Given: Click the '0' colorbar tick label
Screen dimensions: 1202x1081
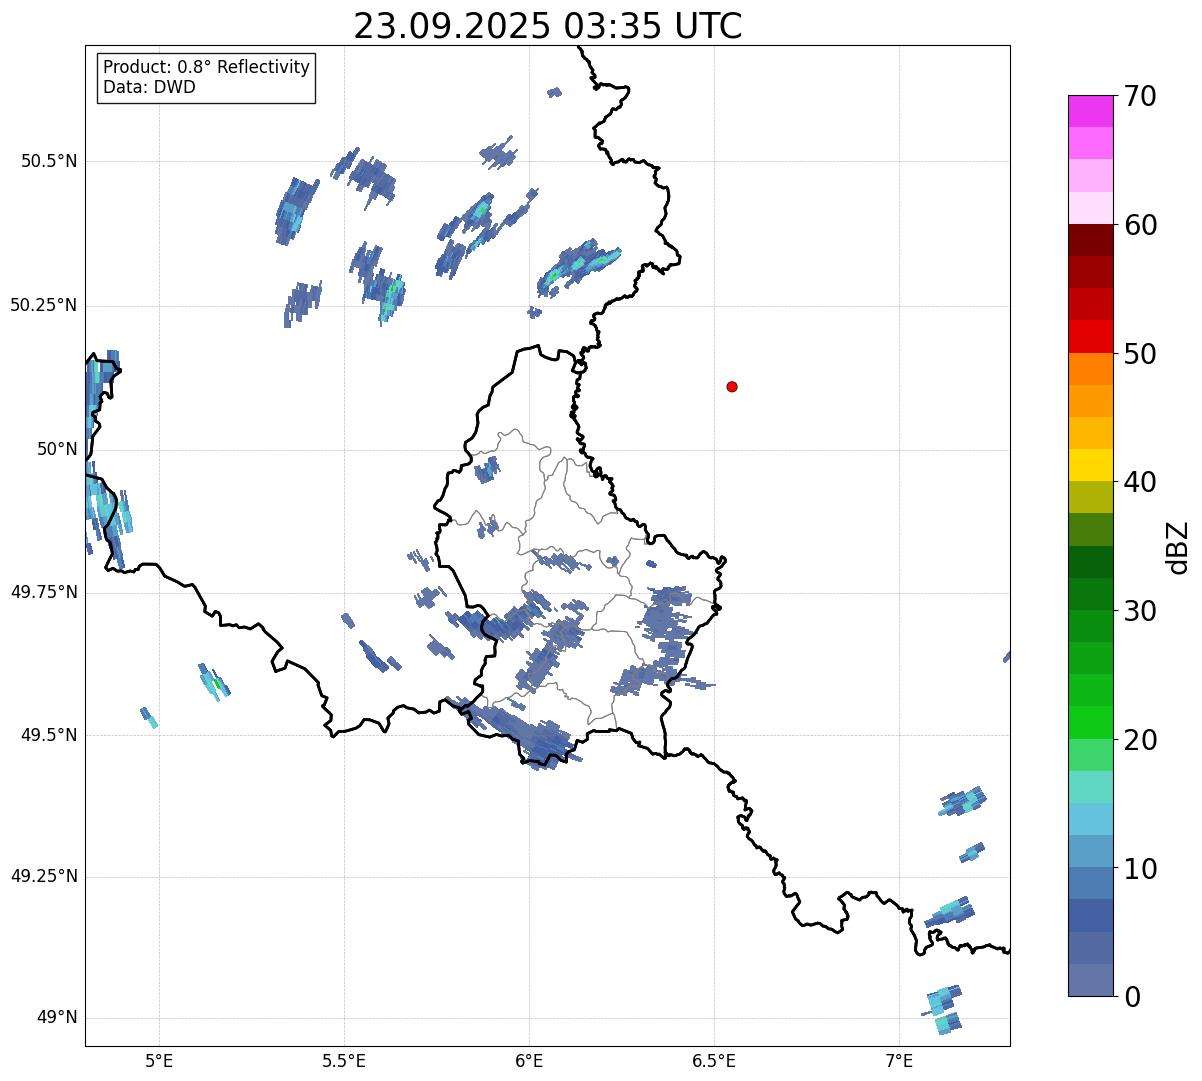Looking at the screenshot, I should 1132,997.
